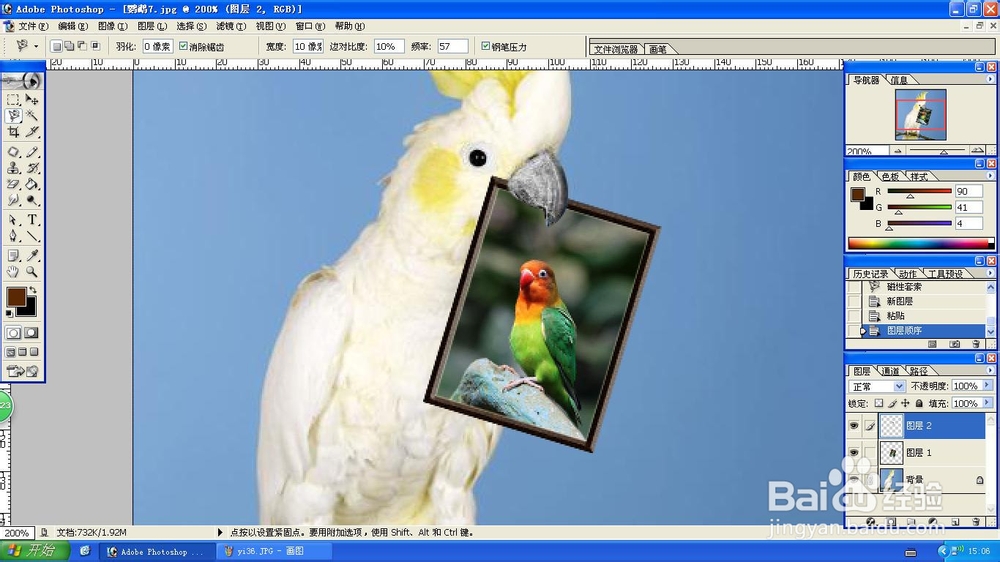
Task: Open the 滤镜 (Filter) menu
Action: tap(230, 26)
